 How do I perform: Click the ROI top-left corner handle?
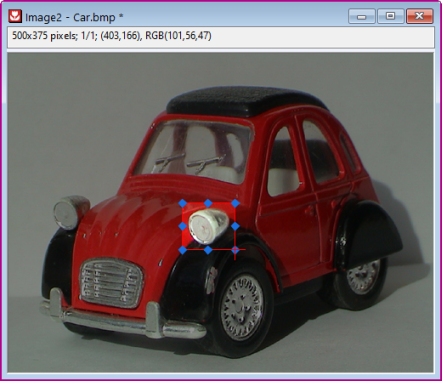click(183, 203)
